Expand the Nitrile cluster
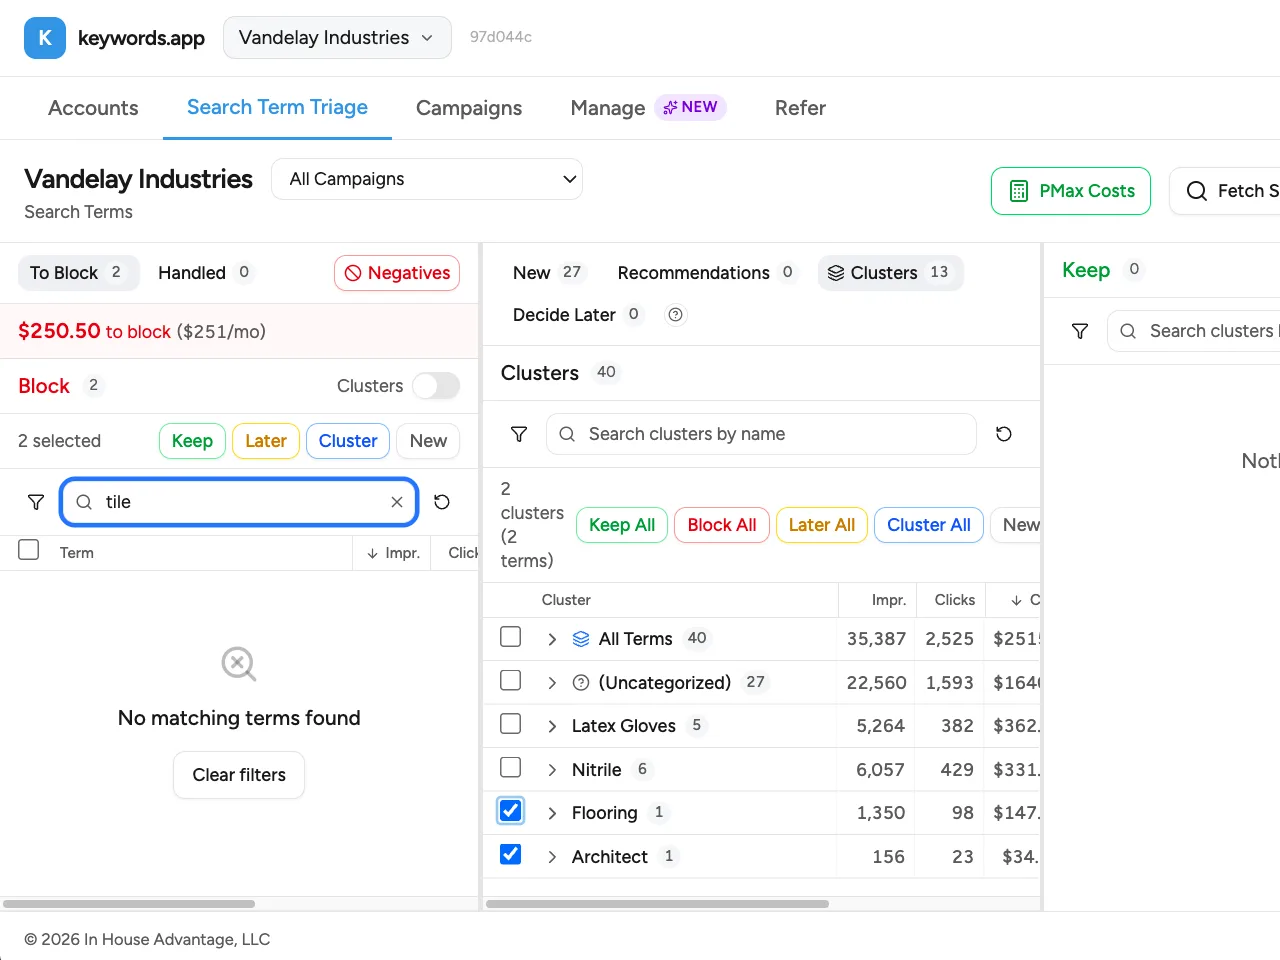Viewport: 1280px width, 960px height. tap(552, 770)
